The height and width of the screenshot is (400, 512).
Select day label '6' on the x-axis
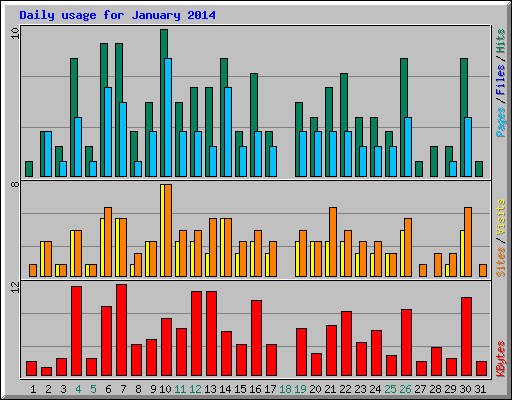(108, 389)
